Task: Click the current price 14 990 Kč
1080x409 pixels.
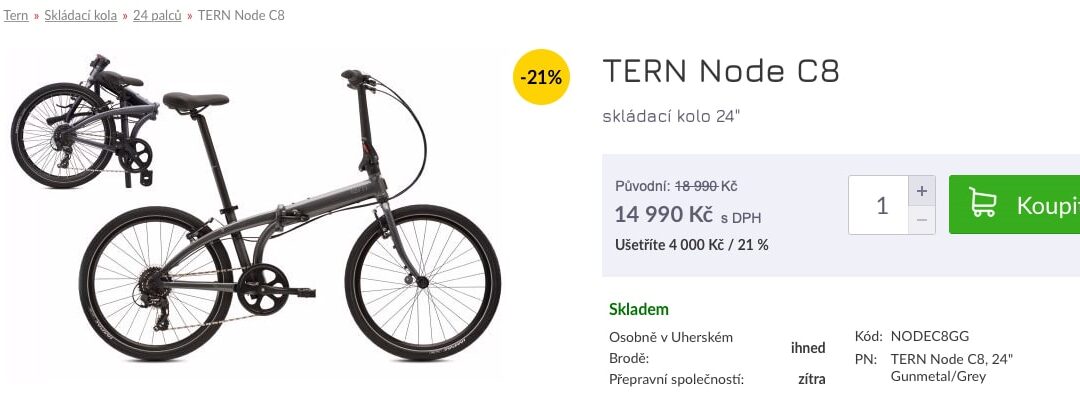Action: pos(663,214)
